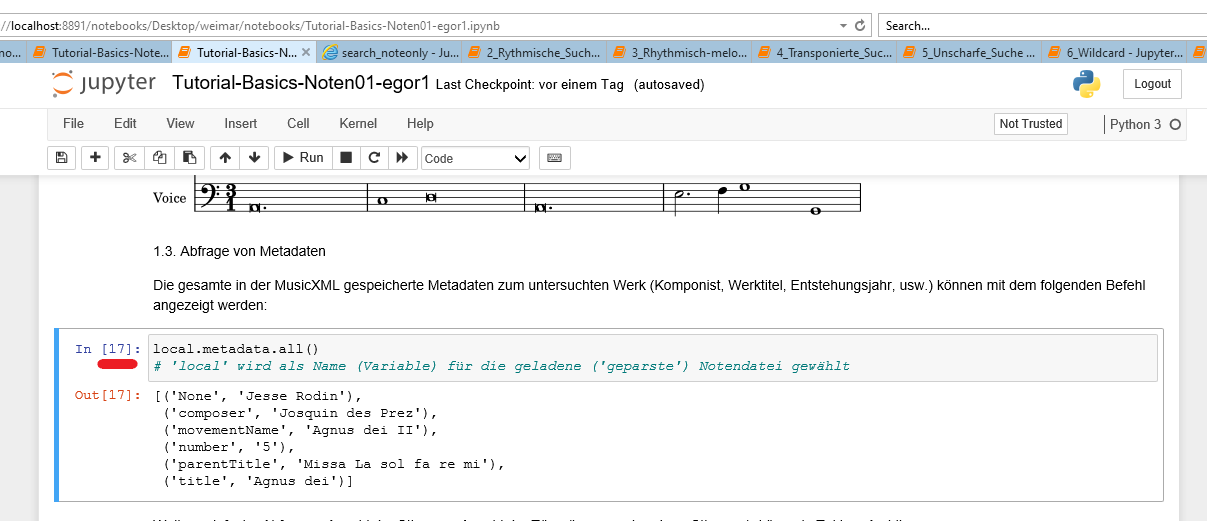Move selected cell down arrow
Viewport: 1207px width, 521px height.
tap(254, 158)
